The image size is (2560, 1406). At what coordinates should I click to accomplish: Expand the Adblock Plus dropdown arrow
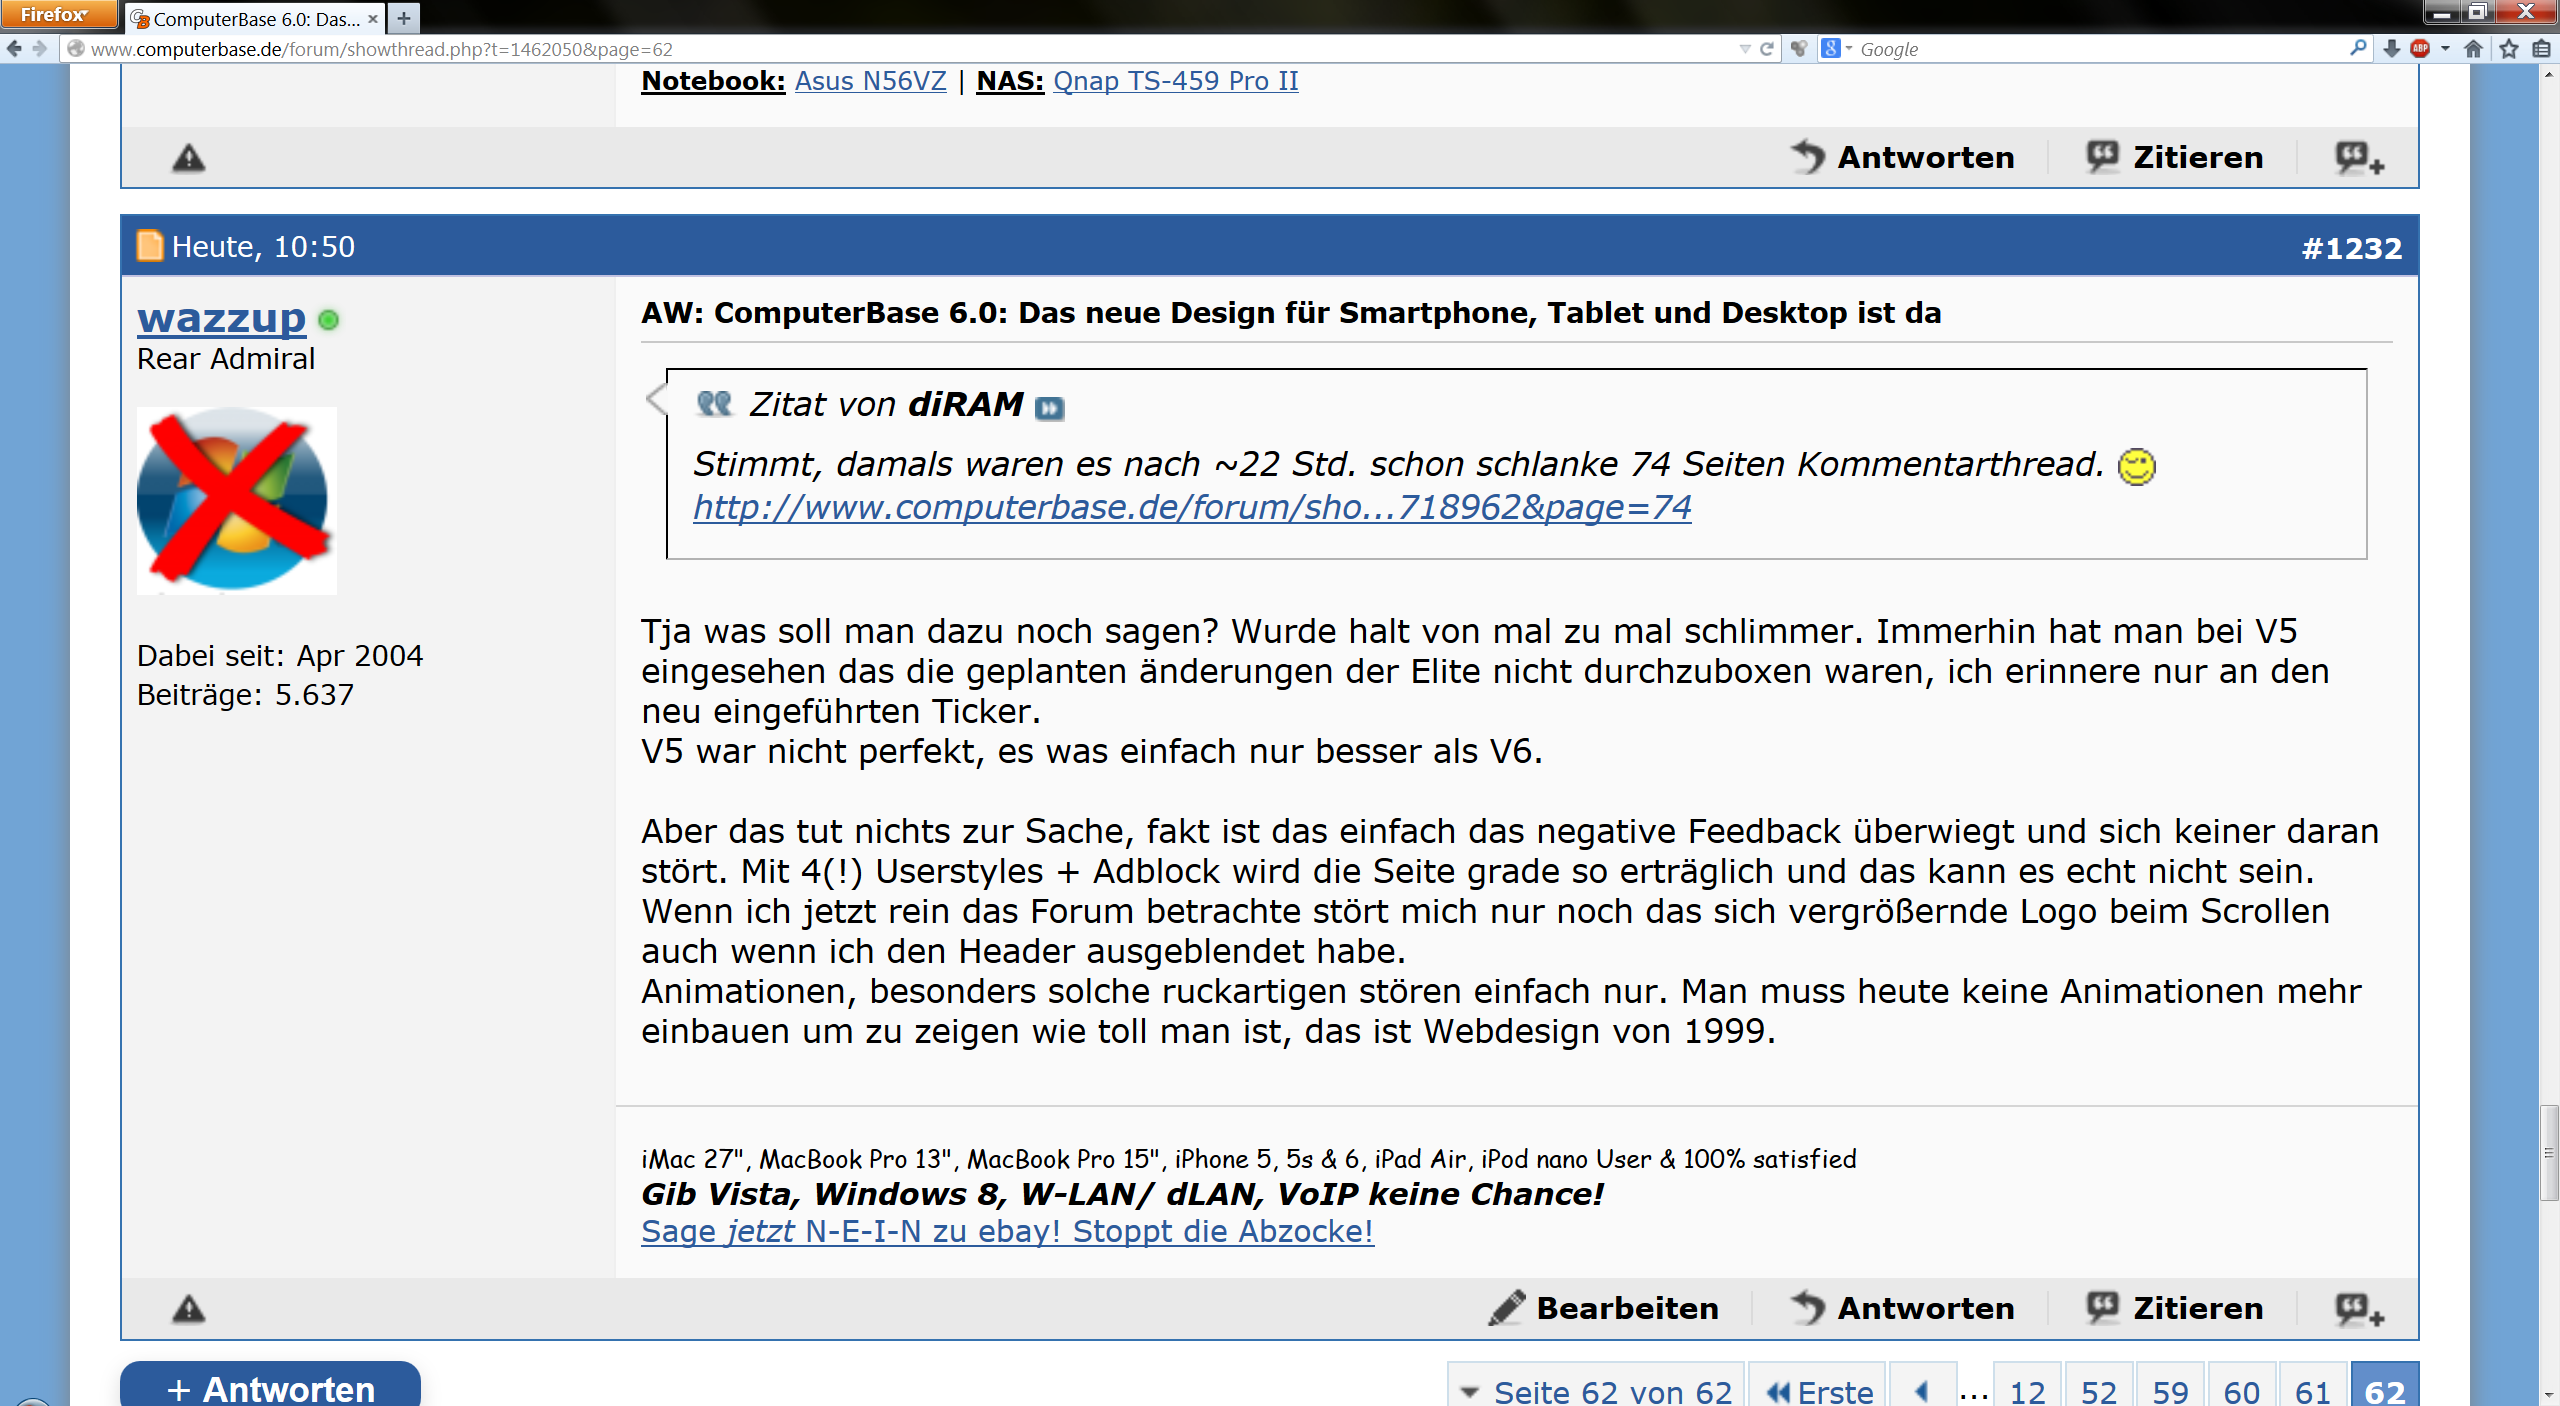(2445, 48)
